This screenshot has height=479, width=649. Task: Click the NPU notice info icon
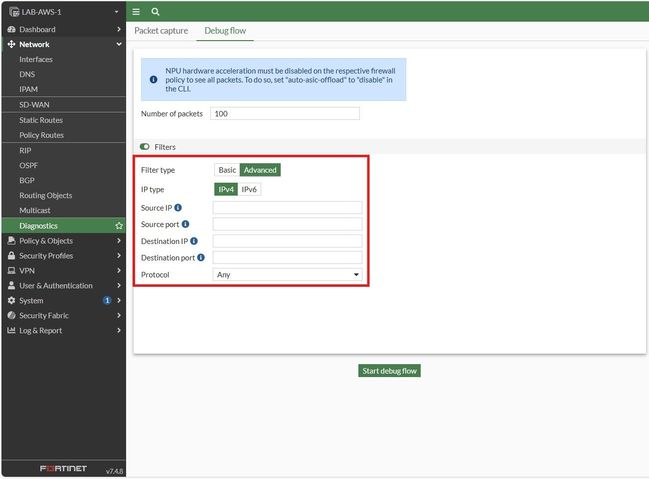(x=154, y=79)
